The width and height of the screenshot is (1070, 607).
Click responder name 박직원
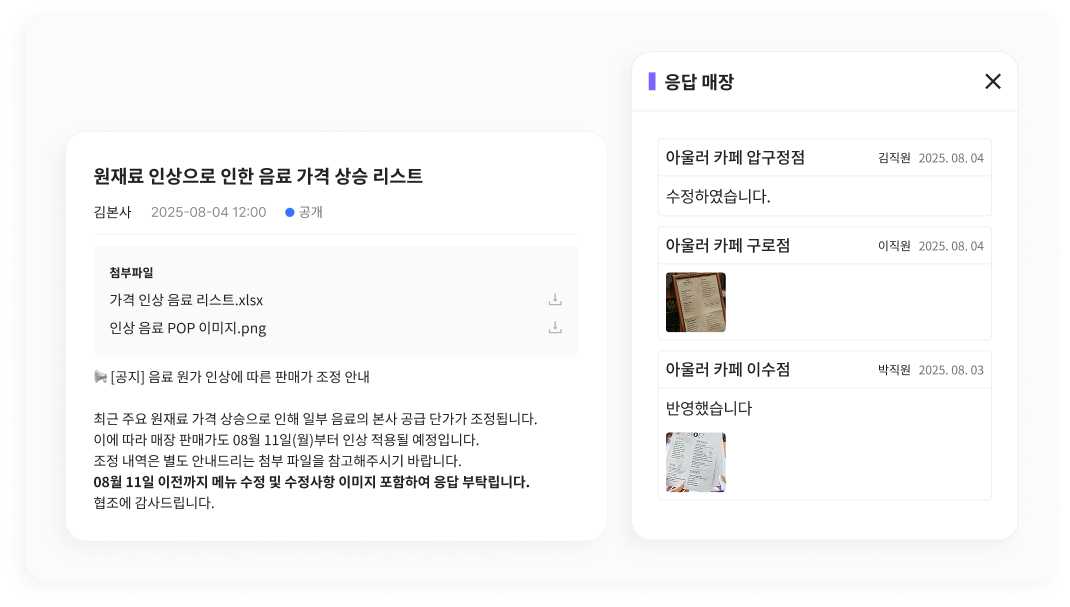[894, 370]
